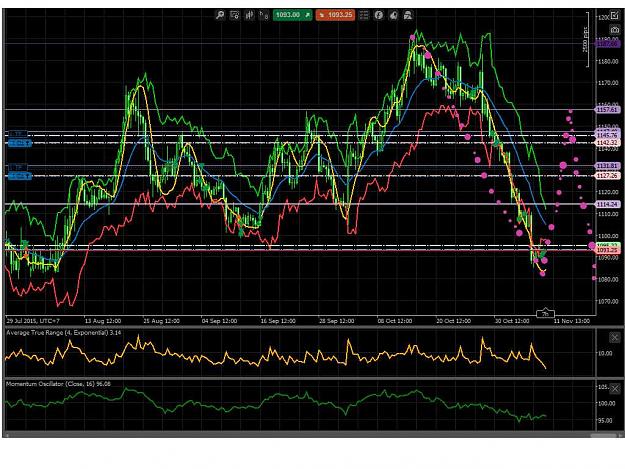This screenshot has width=625, height=469.
Task: Select the 1145.76 price level label
Action: click(x=607, y=135)
